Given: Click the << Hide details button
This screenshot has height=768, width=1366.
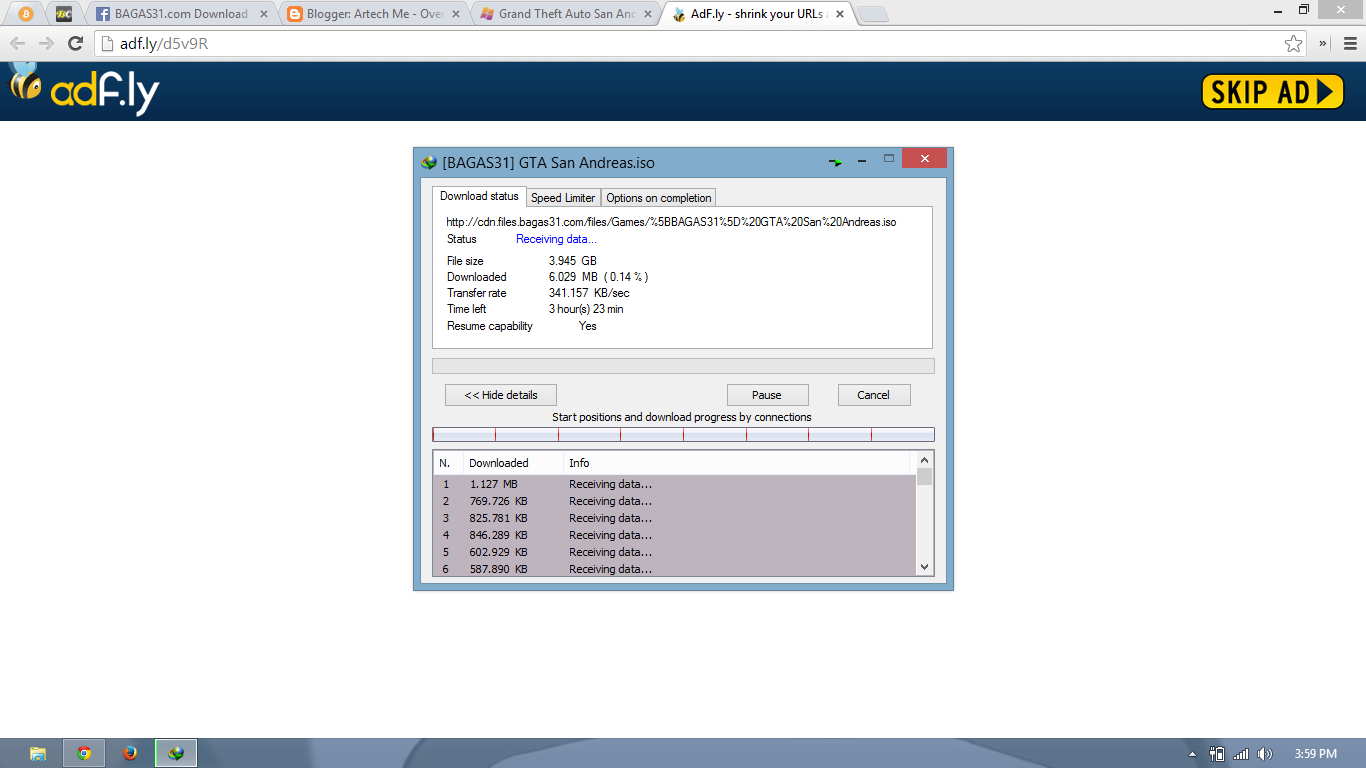Looking at the screenshot, I should 500,395.
